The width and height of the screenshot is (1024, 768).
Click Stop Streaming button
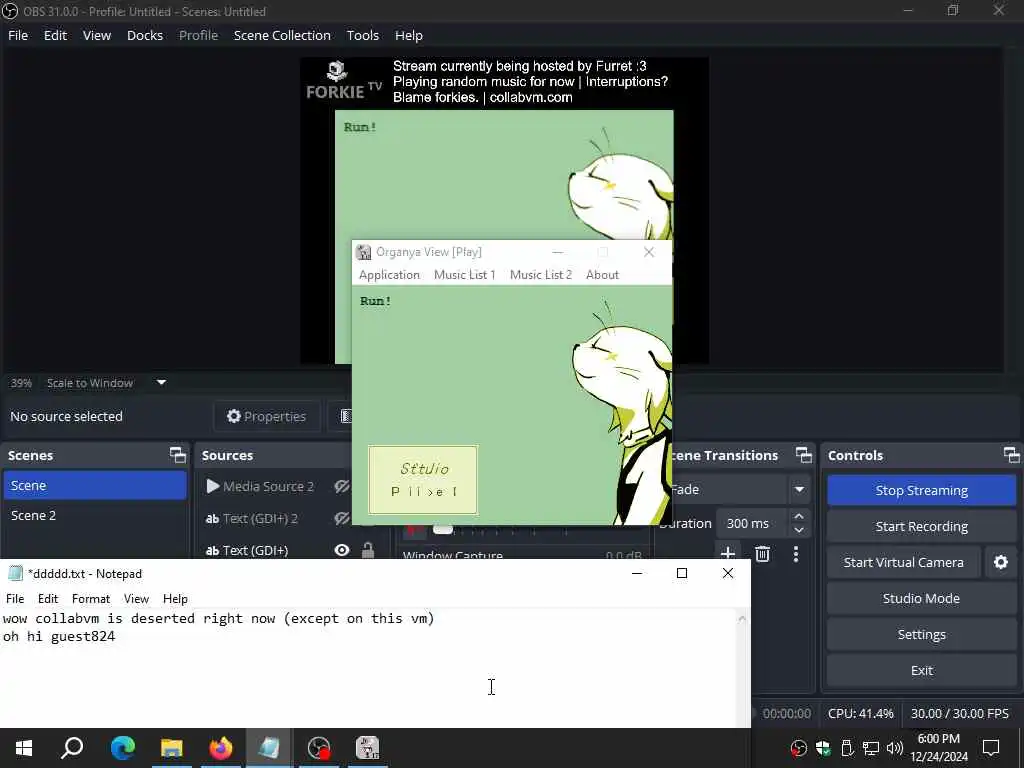(921, 490)
